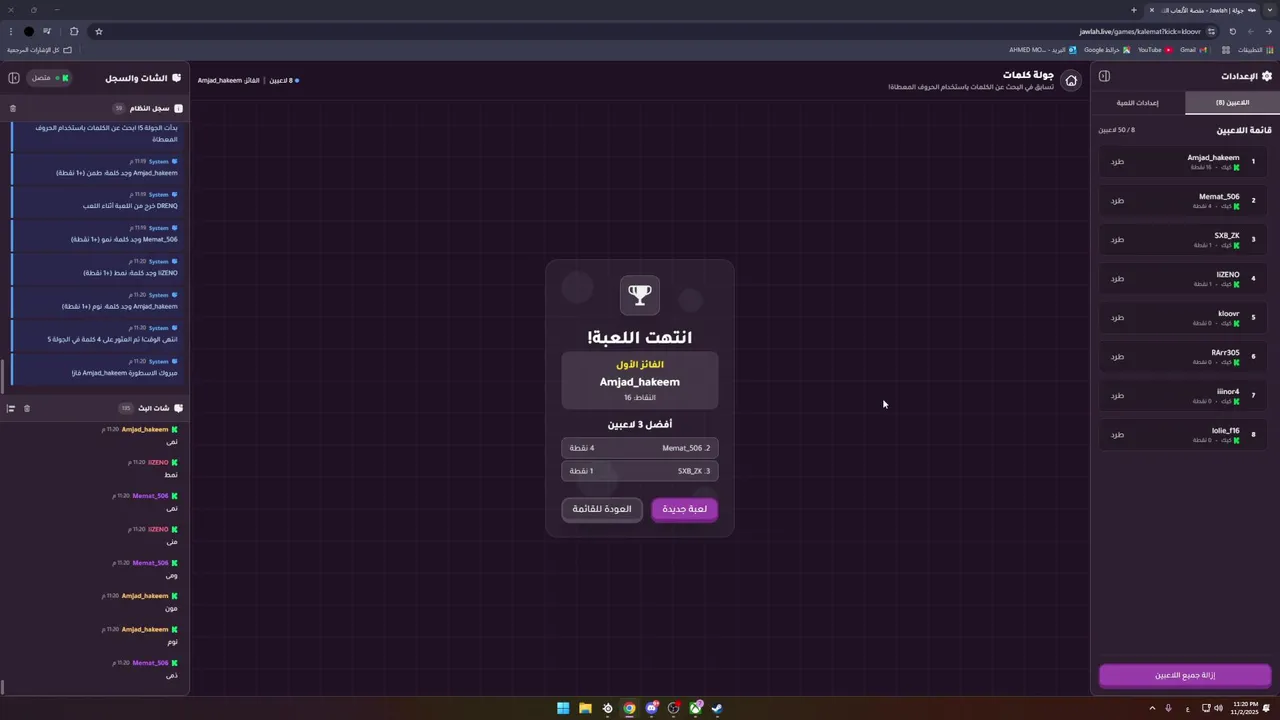The width and height of the screenshot is (1280, 720).
Task: Kick player iiinor4 with طرد
Action: [1117, 396]
